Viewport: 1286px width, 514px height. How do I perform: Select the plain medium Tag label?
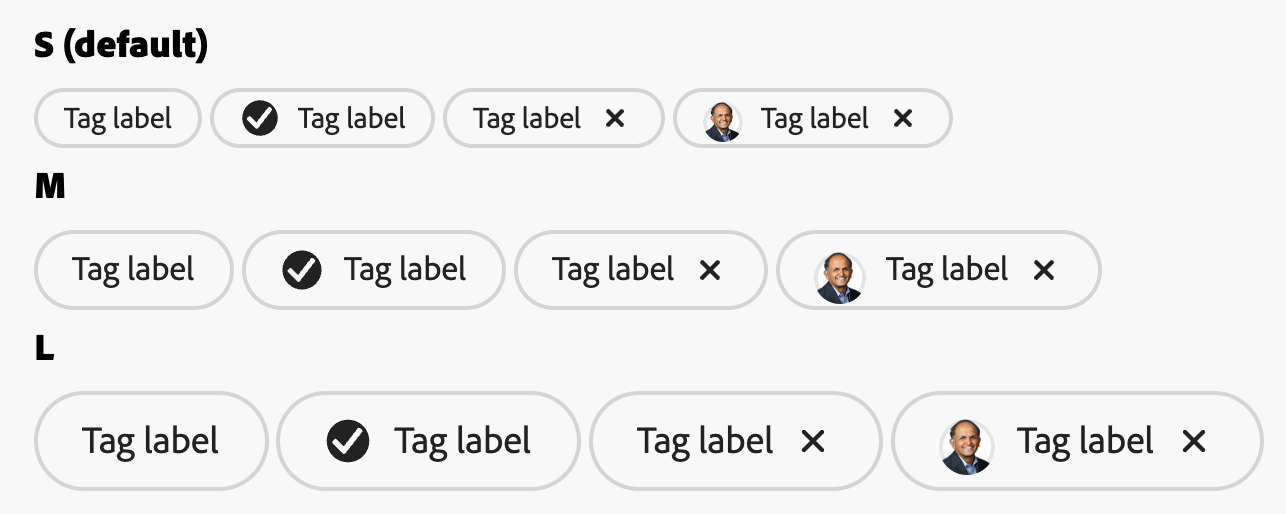tap(134, 270)
